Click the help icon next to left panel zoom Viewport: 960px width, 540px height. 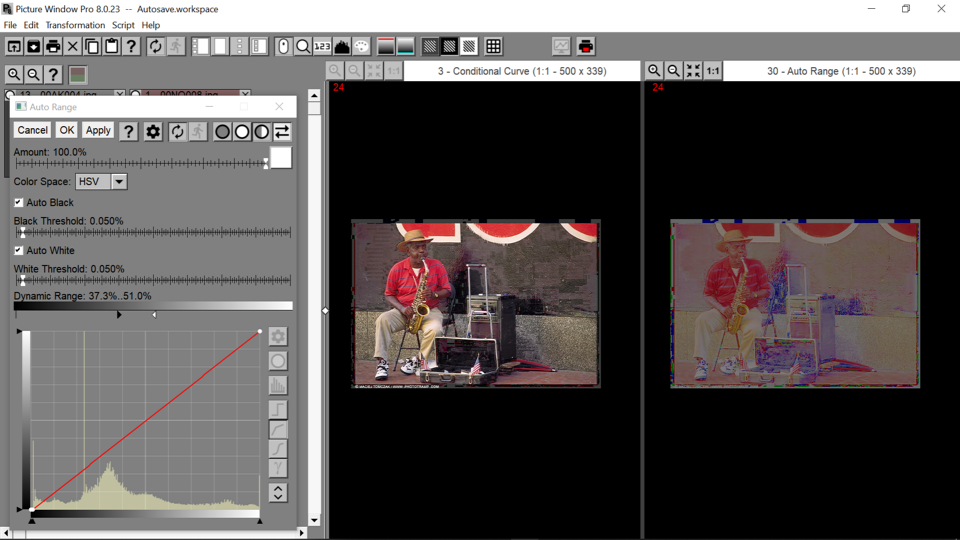pos(53,75)
